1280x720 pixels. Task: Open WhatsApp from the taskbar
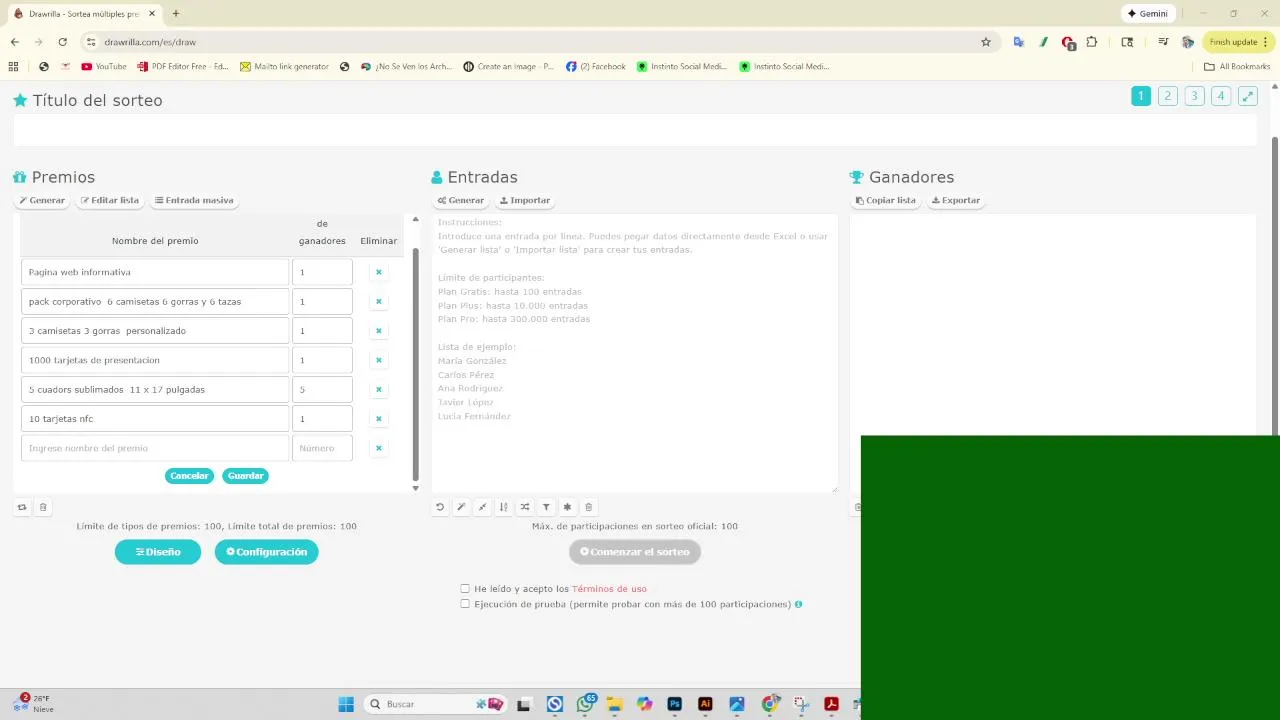coord(585,704)
